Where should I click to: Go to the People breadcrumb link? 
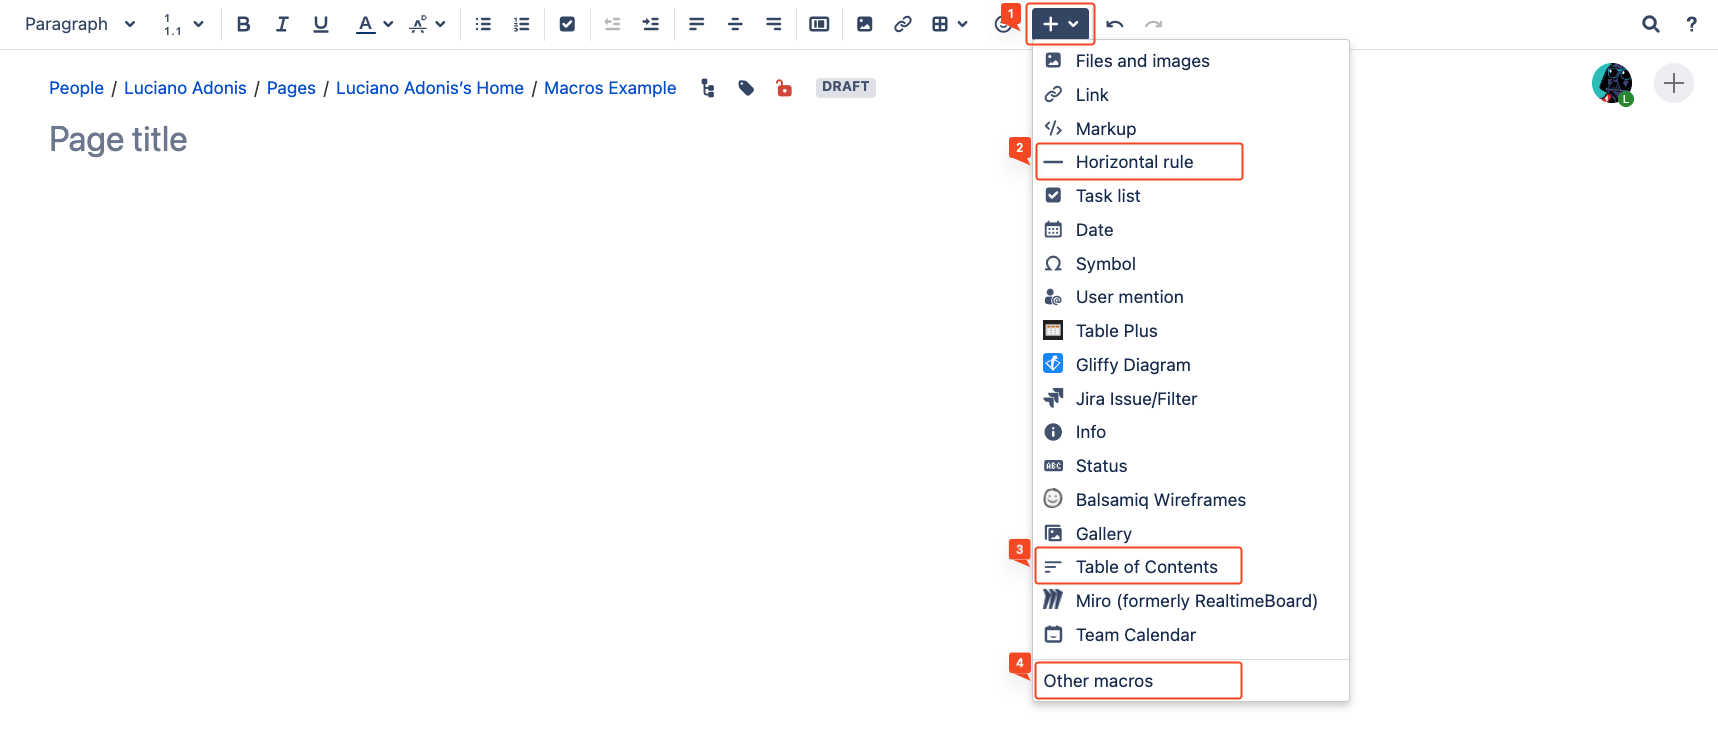tap(76, 88)
